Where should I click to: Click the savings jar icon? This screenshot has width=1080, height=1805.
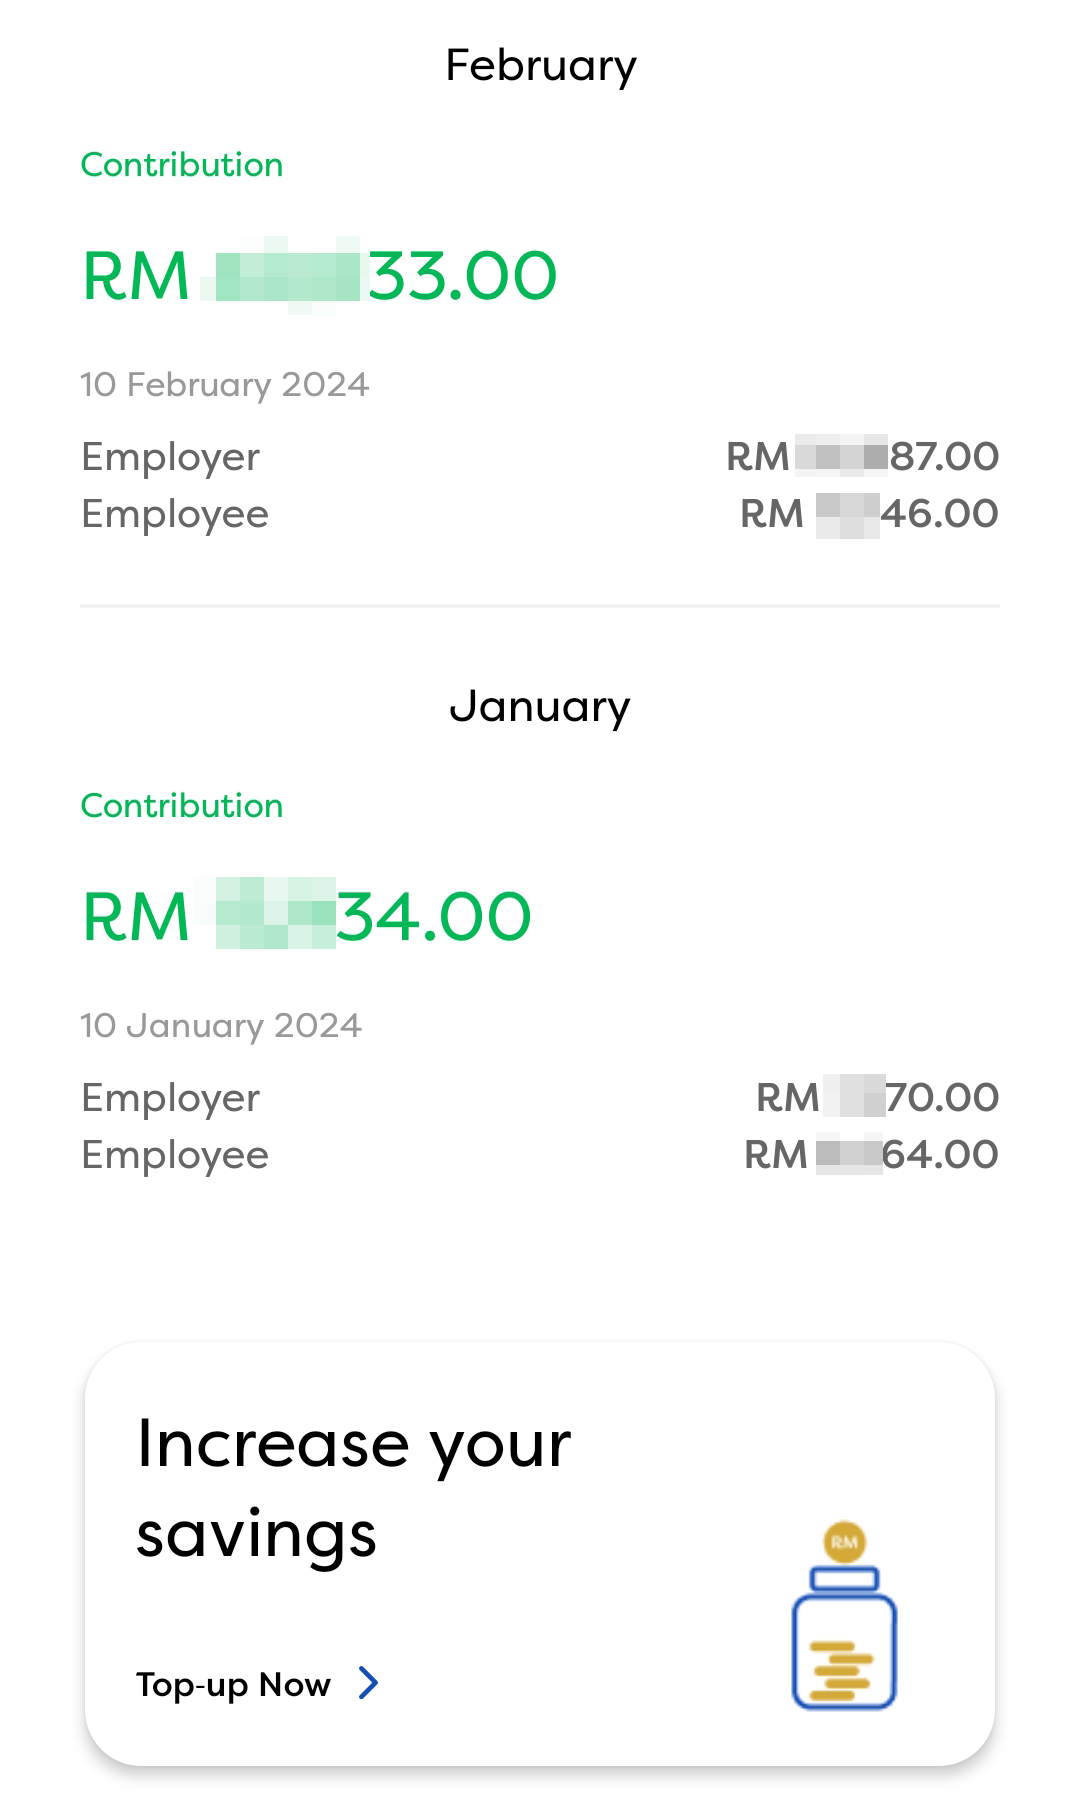[x=844, y=1640]
